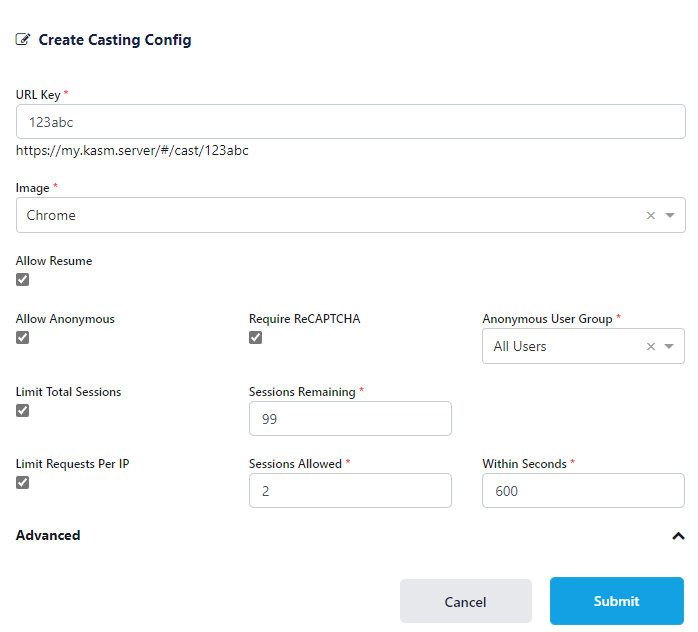Screen dimensions: 698x632
Task: Click the Chrome value in Image selector
Action: [52, 215]
